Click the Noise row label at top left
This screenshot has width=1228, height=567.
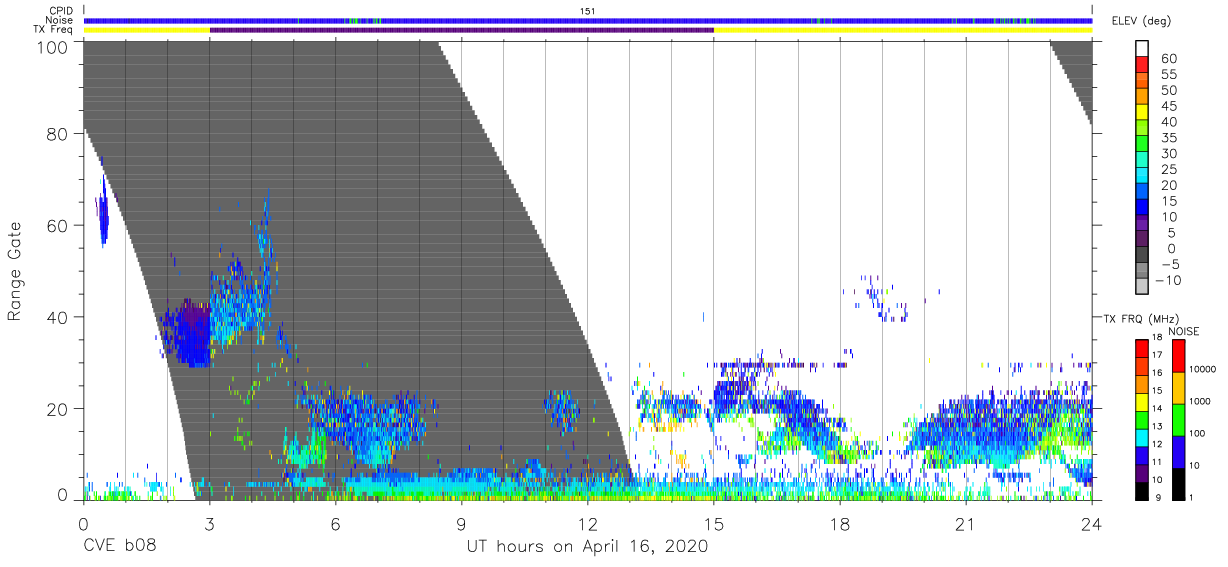[x=61, y=20]
